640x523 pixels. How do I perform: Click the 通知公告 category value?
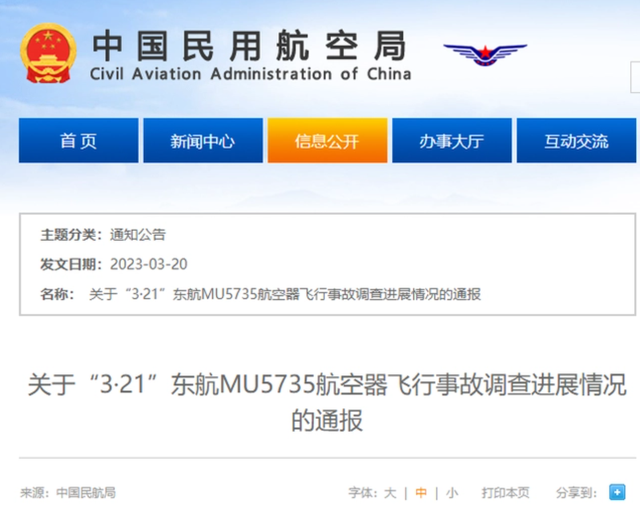pos(138,235)
